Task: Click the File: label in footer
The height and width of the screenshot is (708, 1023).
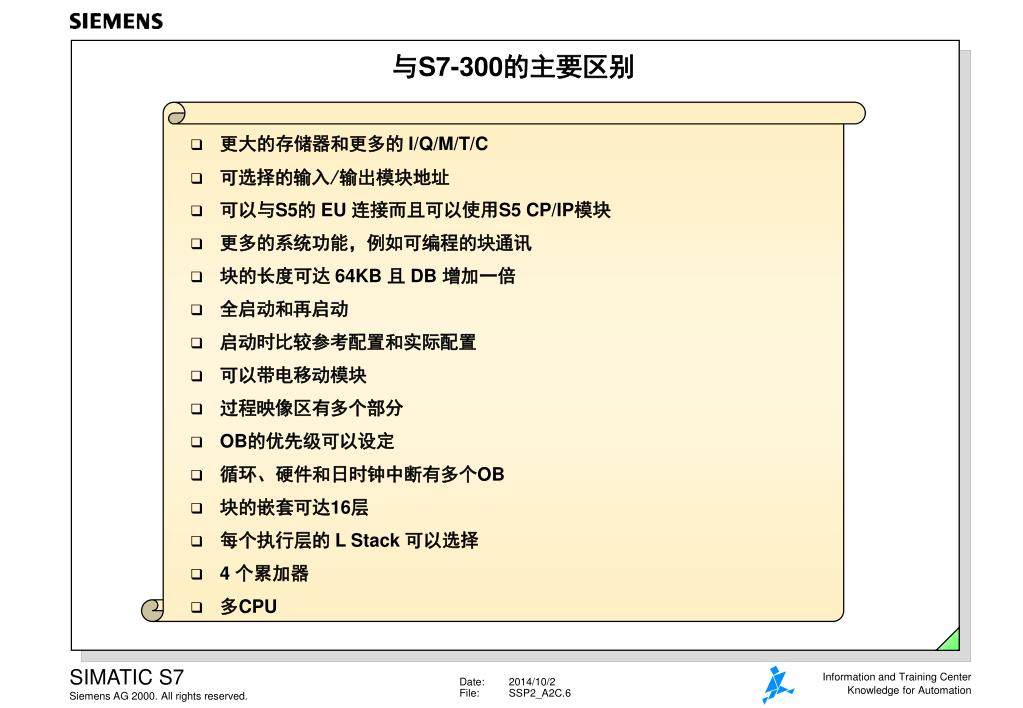Action: [x=469, y=693]
